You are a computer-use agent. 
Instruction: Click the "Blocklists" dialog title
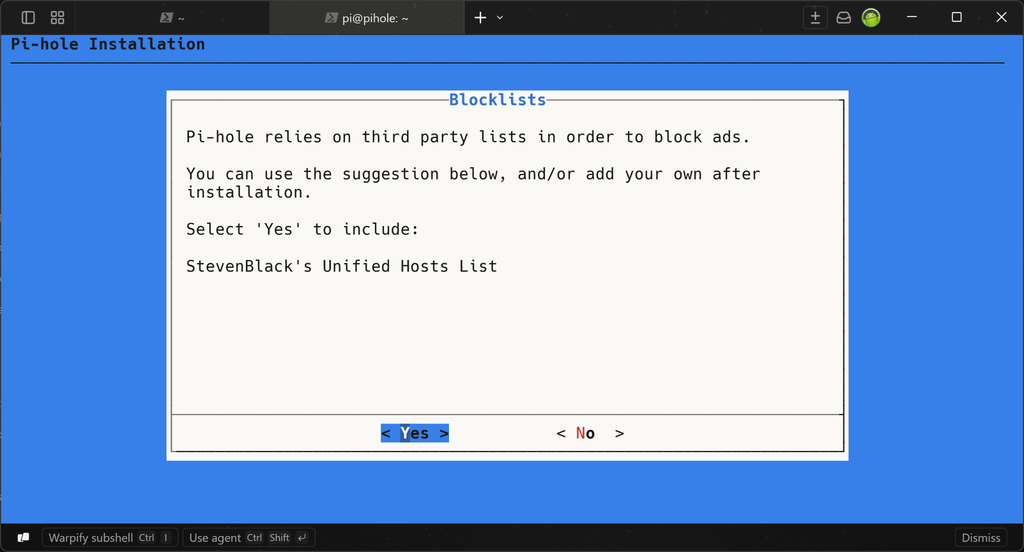498,99
